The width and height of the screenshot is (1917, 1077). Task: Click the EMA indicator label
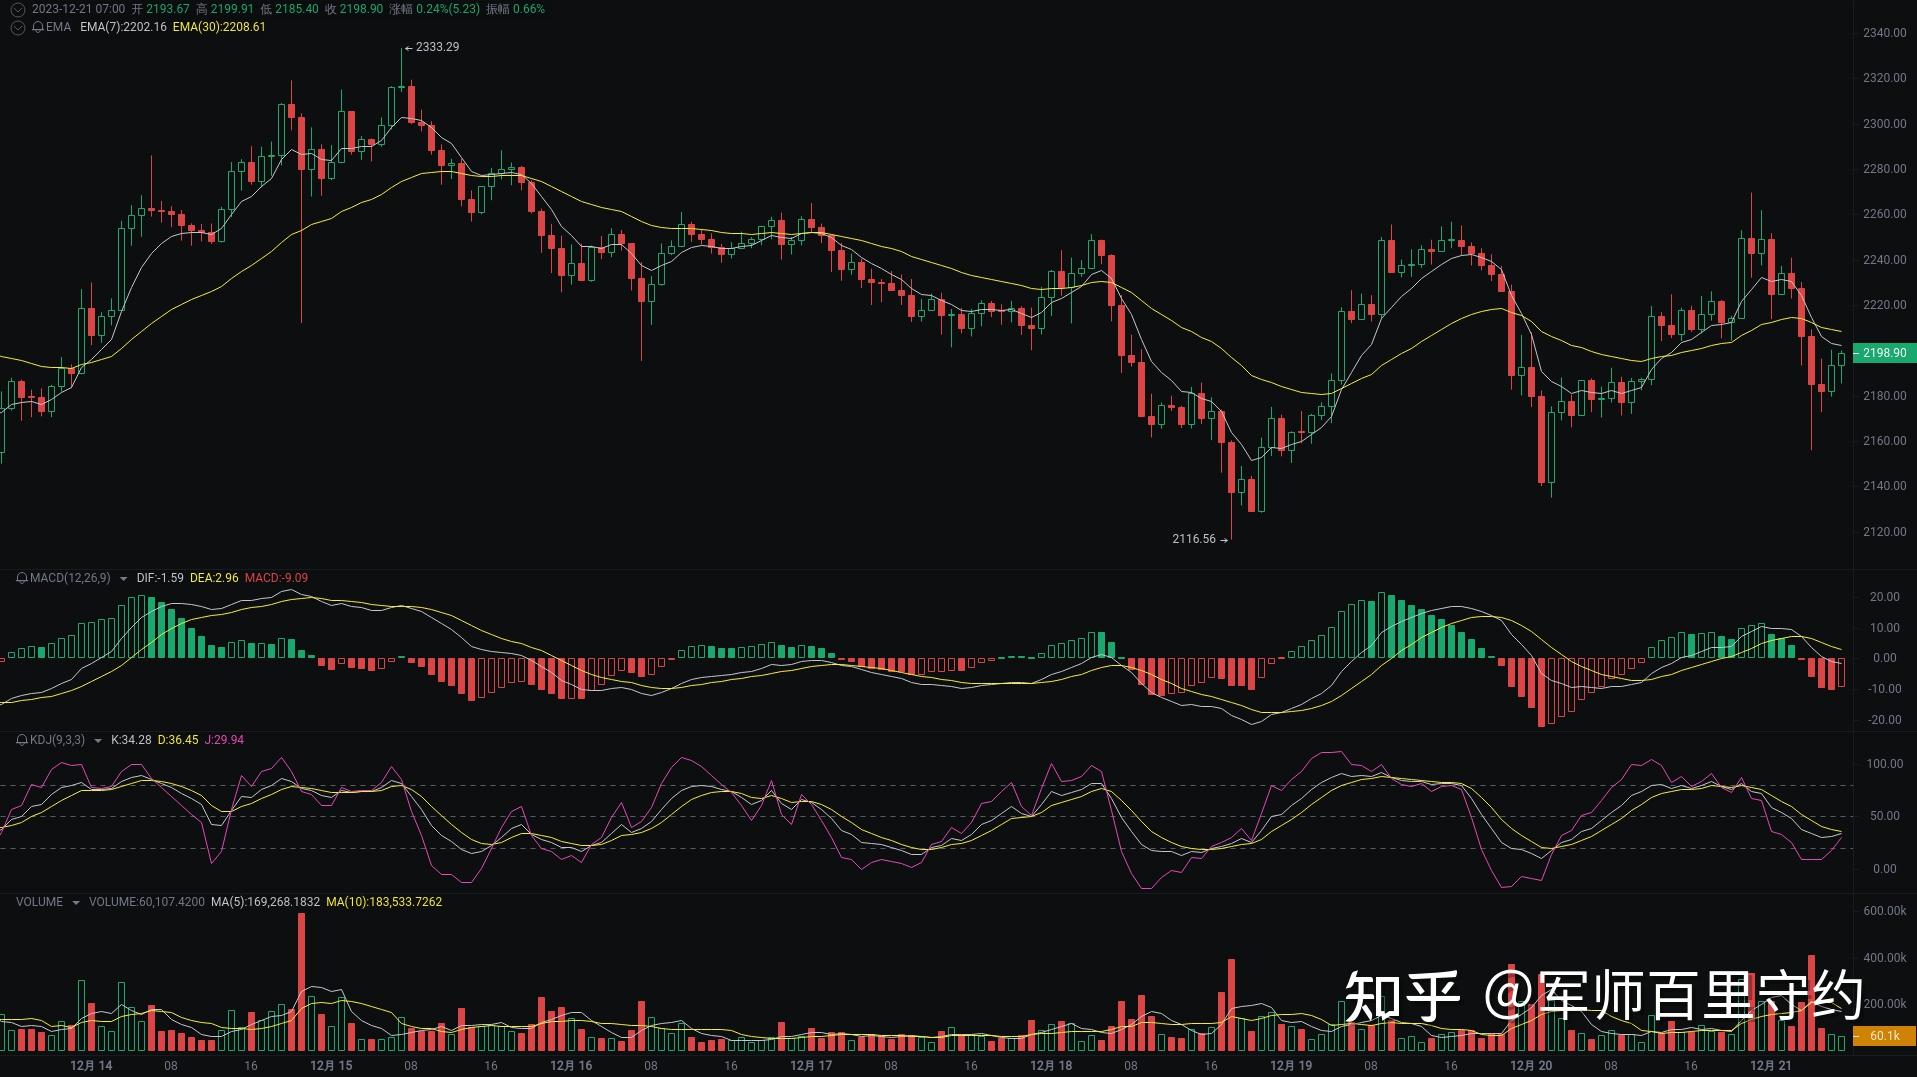(x=58, y=27)
